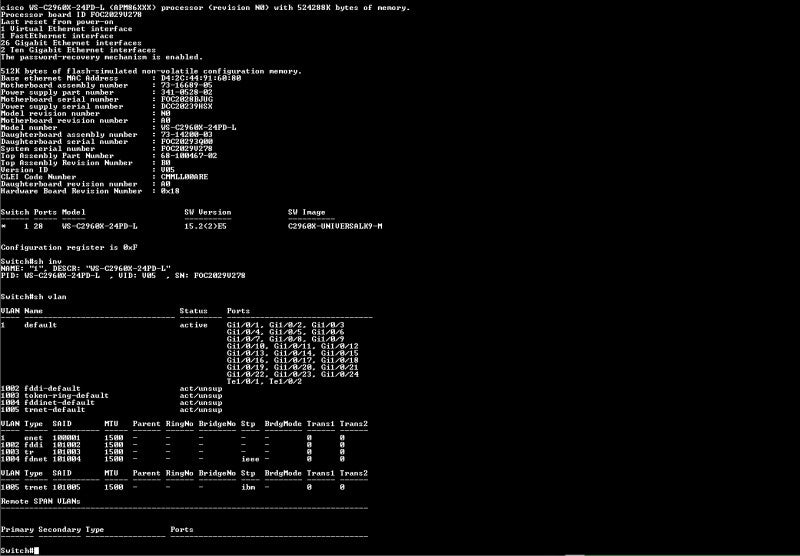Click the "Secondary" column header
800x556 pixels.
[x=59, y=529]
